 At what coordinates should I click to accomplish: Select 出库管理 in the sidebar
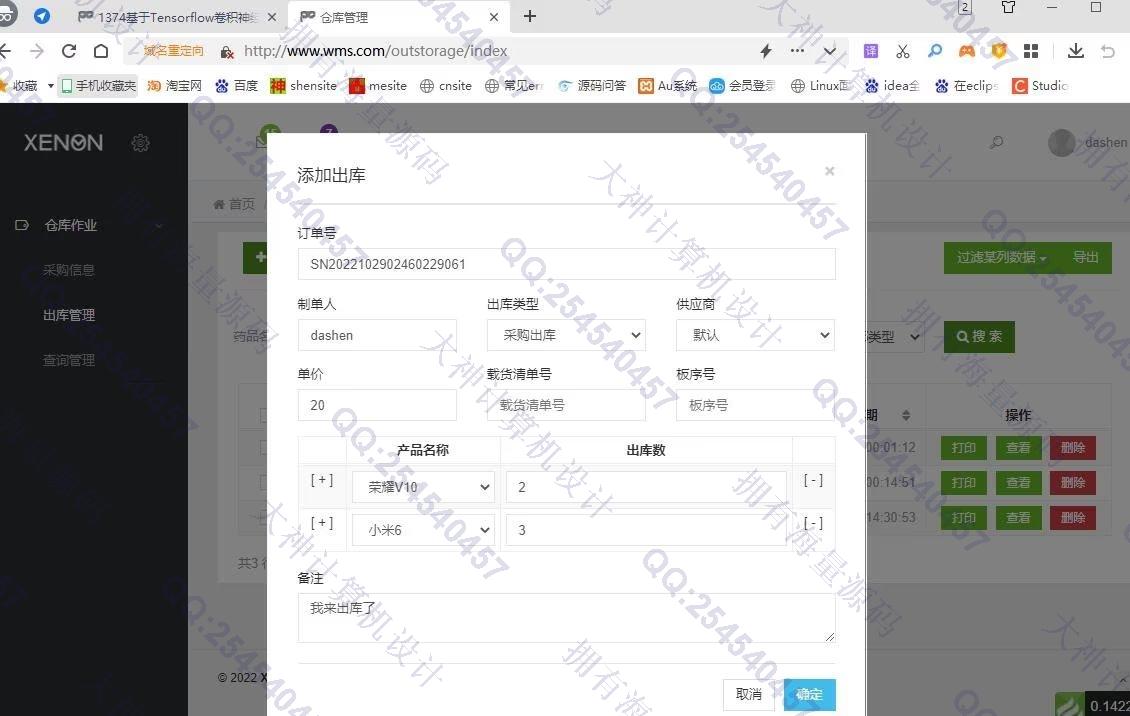(69, 315)
